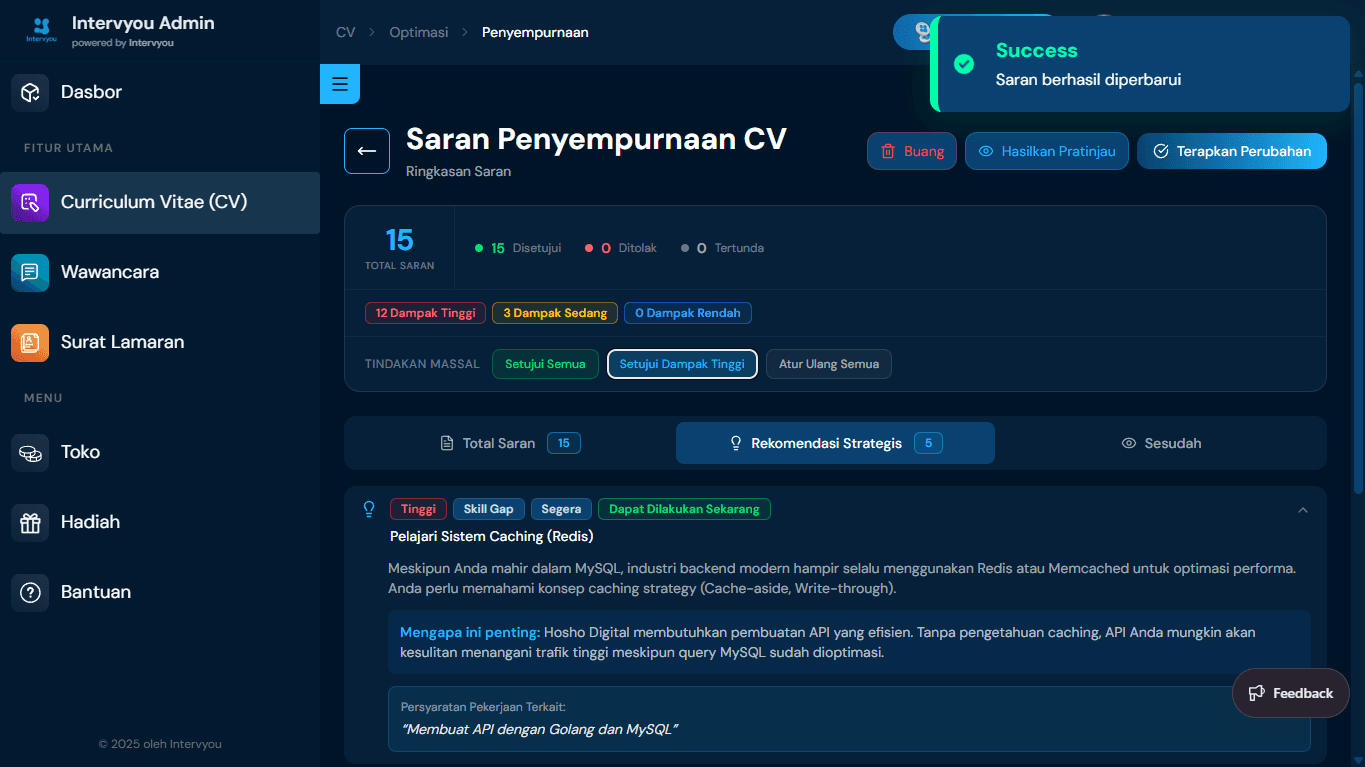Click the 3 Dampak Sedang badge
Screen dimensions: 1365x767
point(555,313)
